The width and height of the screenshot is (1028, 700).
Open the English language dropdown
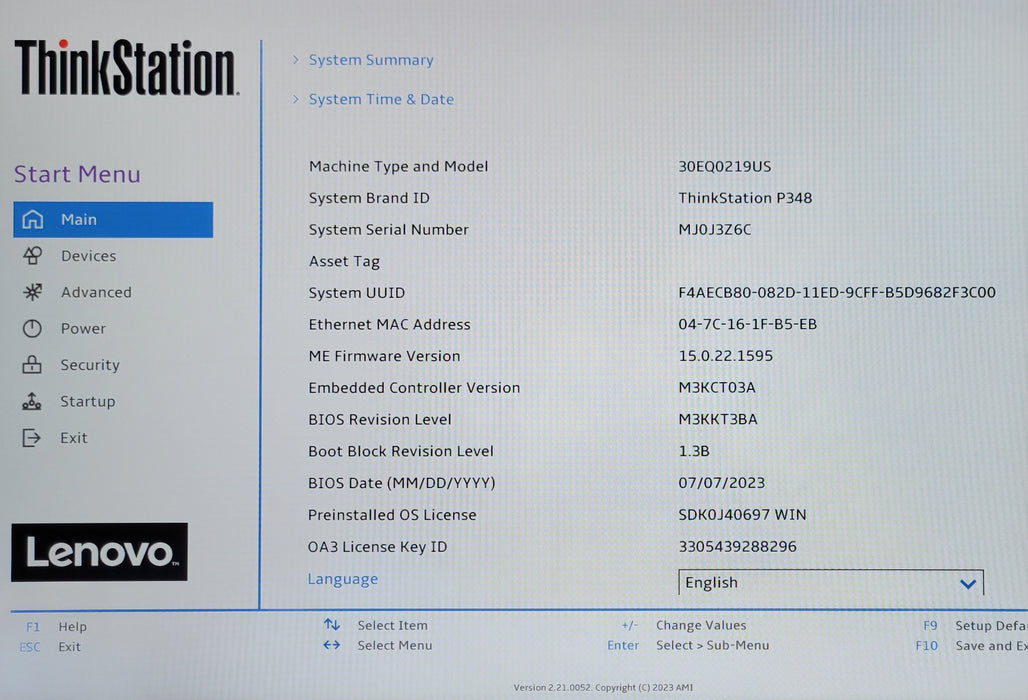click(x=831, y=582)
